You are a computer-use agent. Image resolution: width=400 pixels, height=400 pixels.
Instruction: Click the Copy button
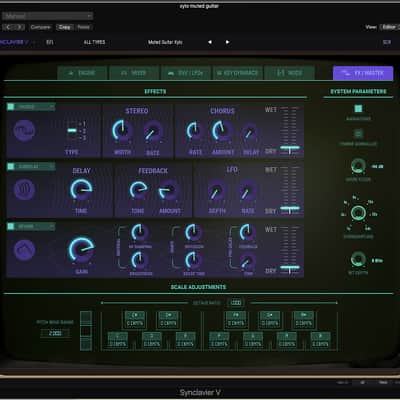click(x=64, y=27)
